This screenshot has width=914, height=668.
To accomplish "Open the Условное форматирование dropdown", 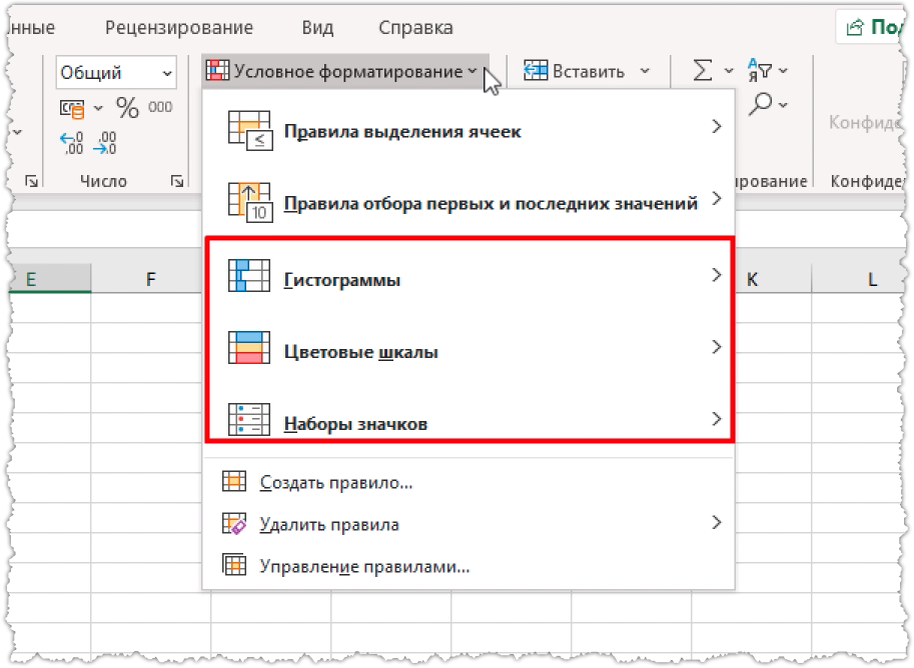I will pyautogui.click(x=344, y=71).
